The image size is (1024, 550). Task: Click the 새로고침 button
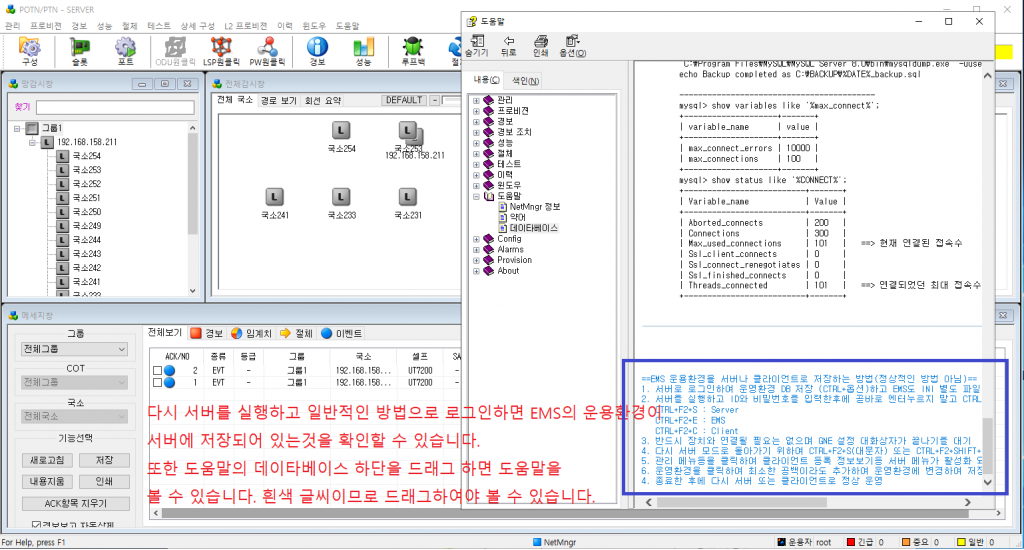coord(47,460)
